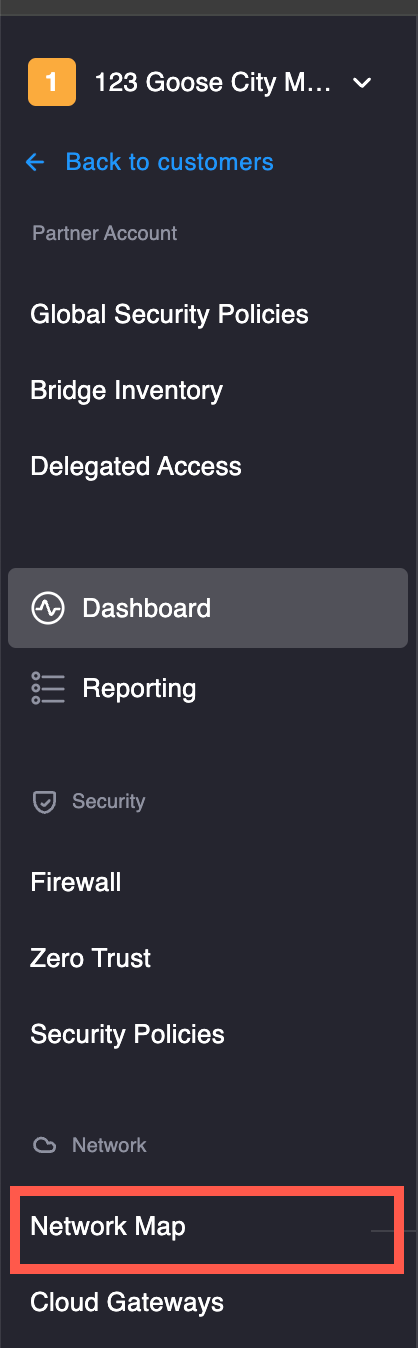Click the back arrow icon

tap(35, 162)
